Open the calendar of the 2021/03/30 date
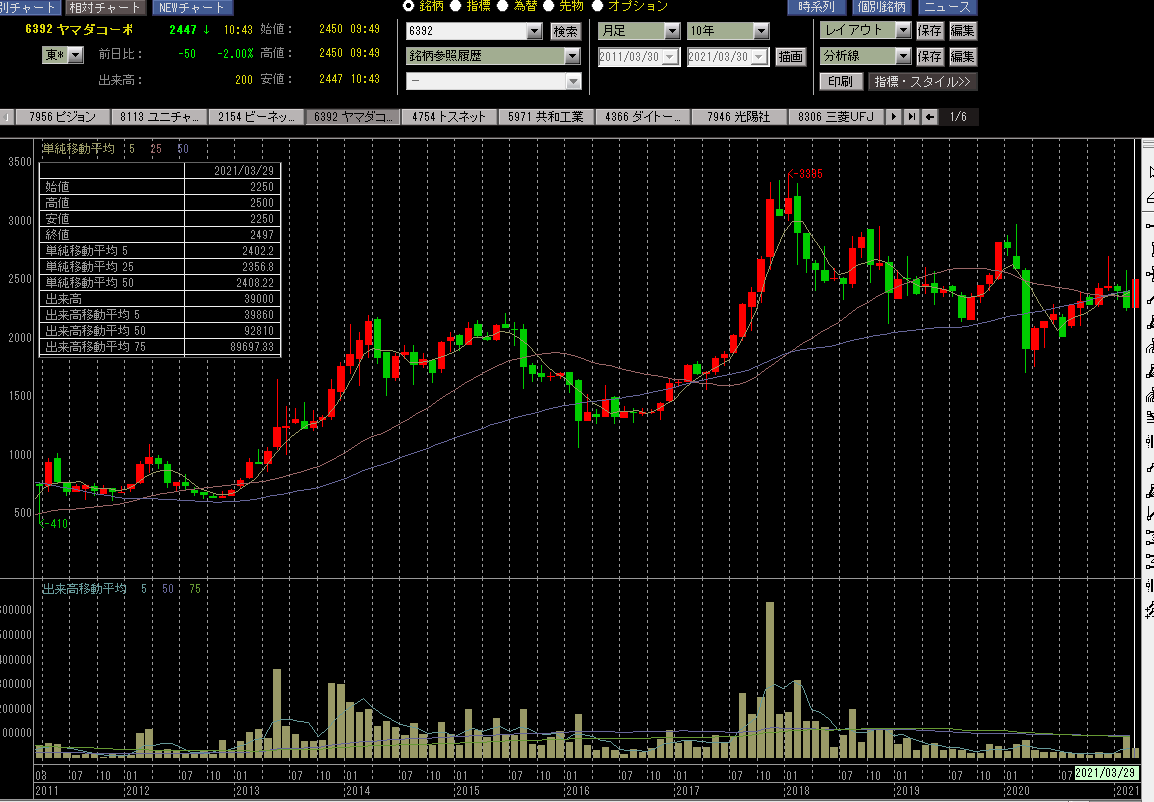The width and height of the screenshot is (1154, 802). [x=759, y=57]
